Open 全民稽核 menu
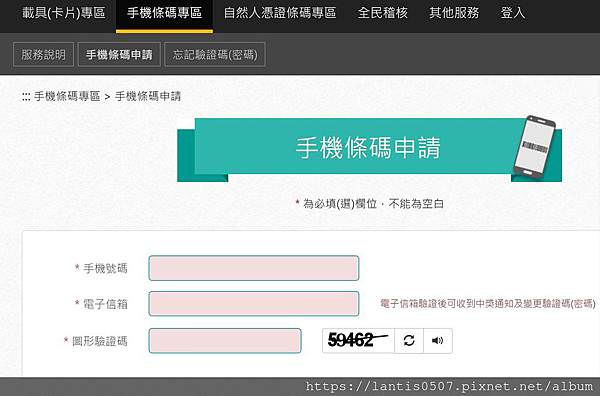Image resolution: width=600 pixels, height=396 pixels. pyautogui.click(x=383, y=13)
